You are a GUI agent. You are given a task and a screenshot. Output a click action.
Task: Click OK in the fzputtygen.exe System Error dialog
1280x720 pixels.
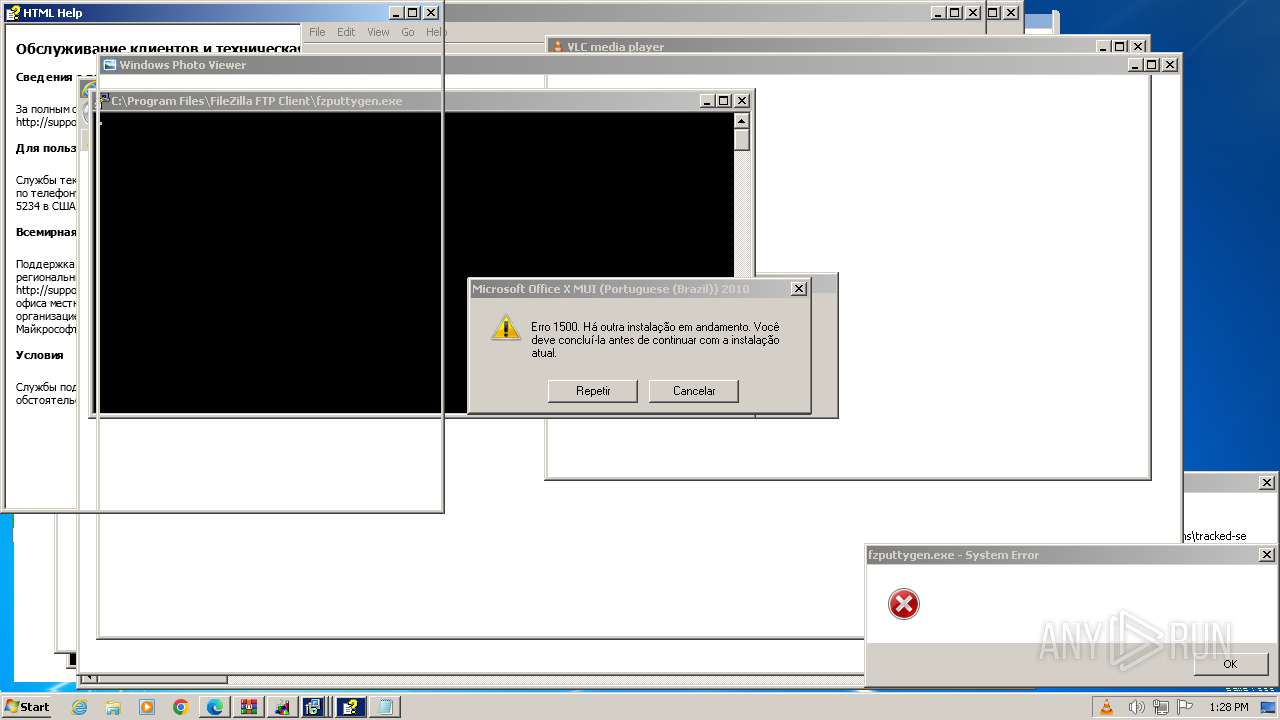(x=1230, y=664)
